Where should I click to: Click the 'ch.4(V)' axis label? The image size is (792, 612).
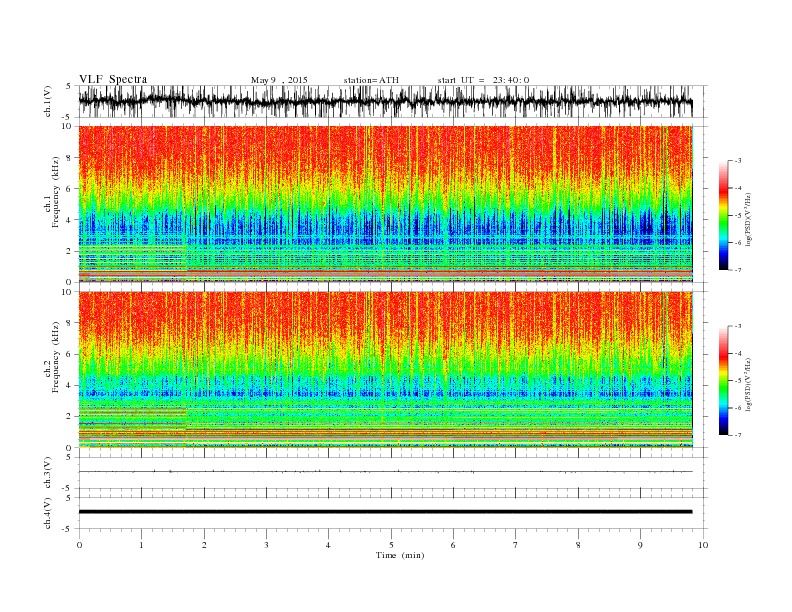coord(48,514)
